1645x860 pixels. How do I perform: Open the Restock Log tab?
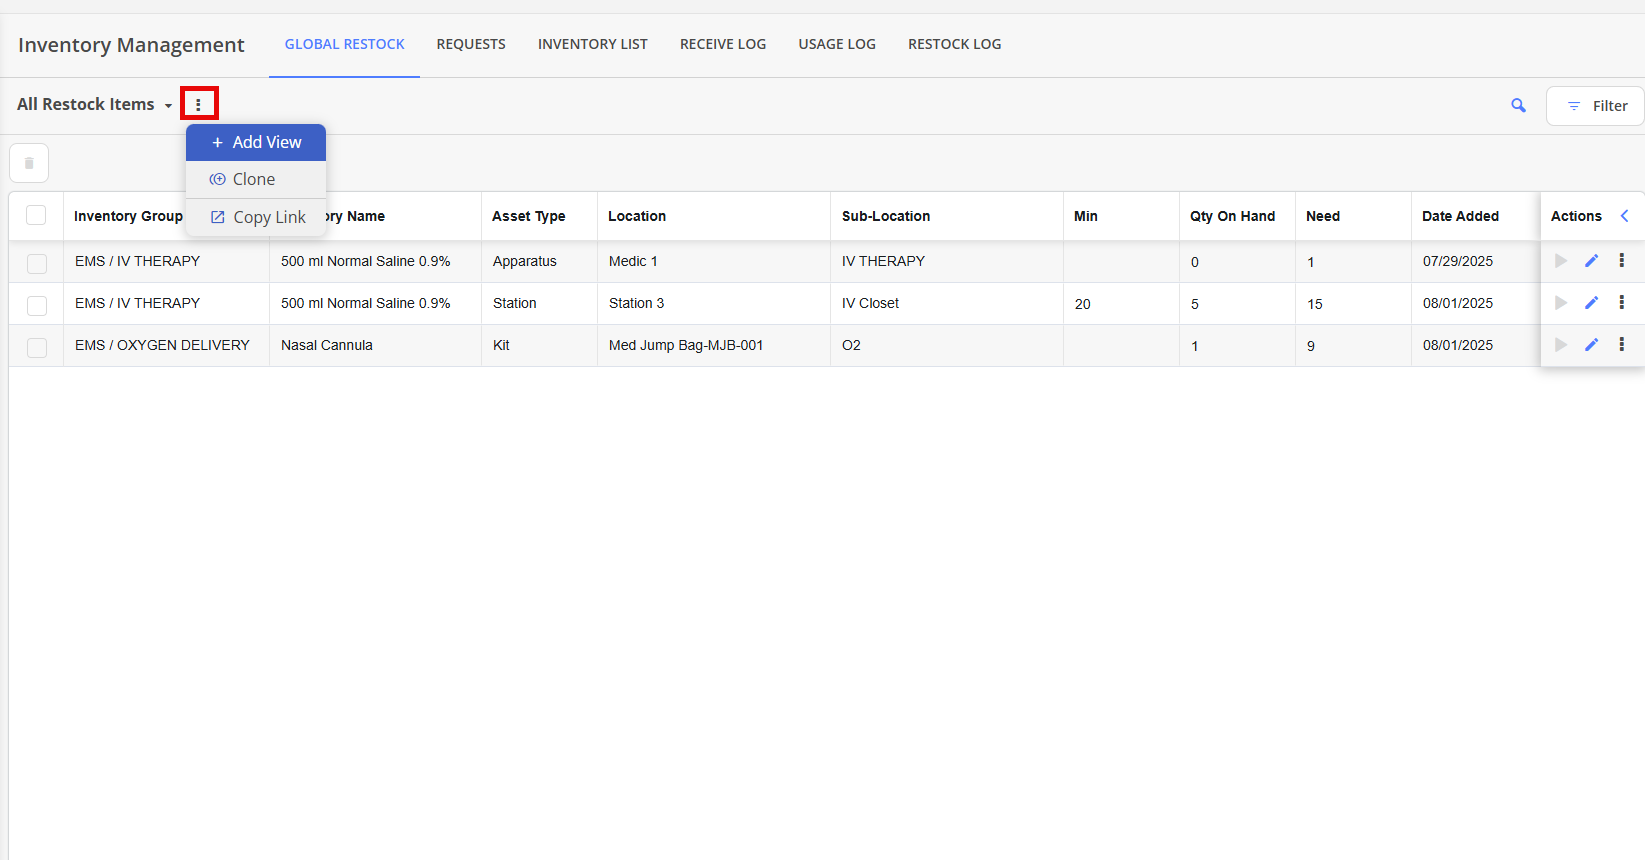coord(955,44)
